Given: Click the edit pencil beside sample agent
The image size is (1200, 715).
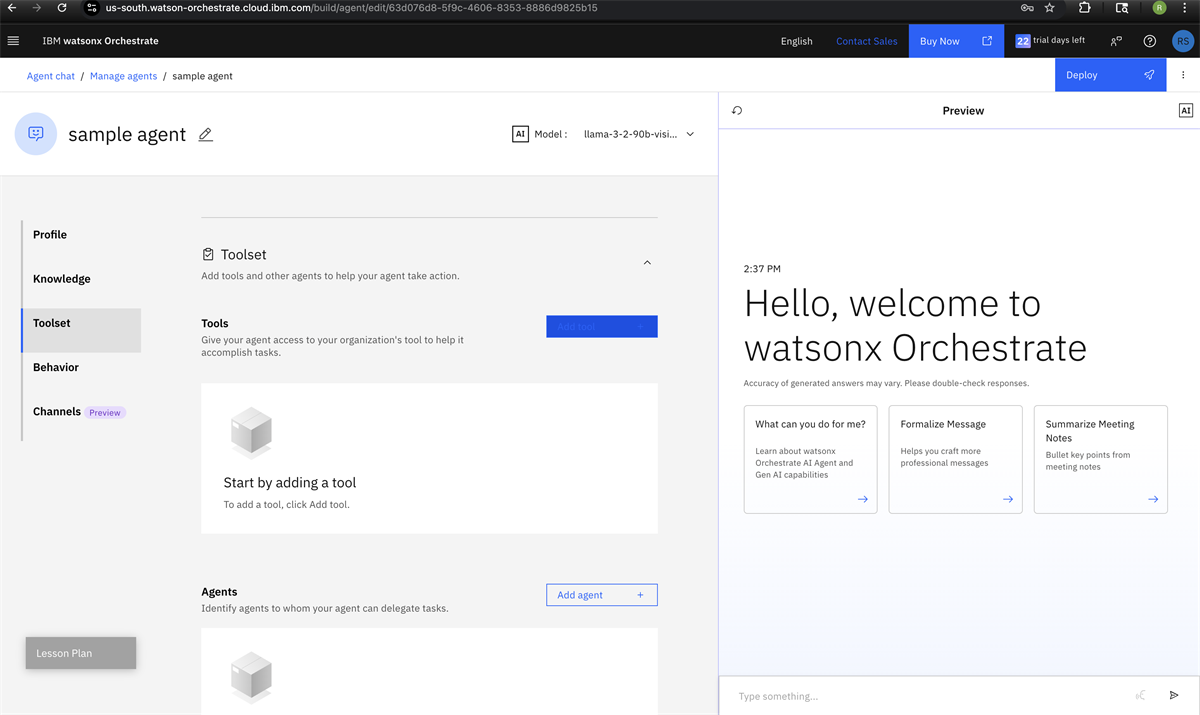Looking at the screenshot, I should [206, 134].
